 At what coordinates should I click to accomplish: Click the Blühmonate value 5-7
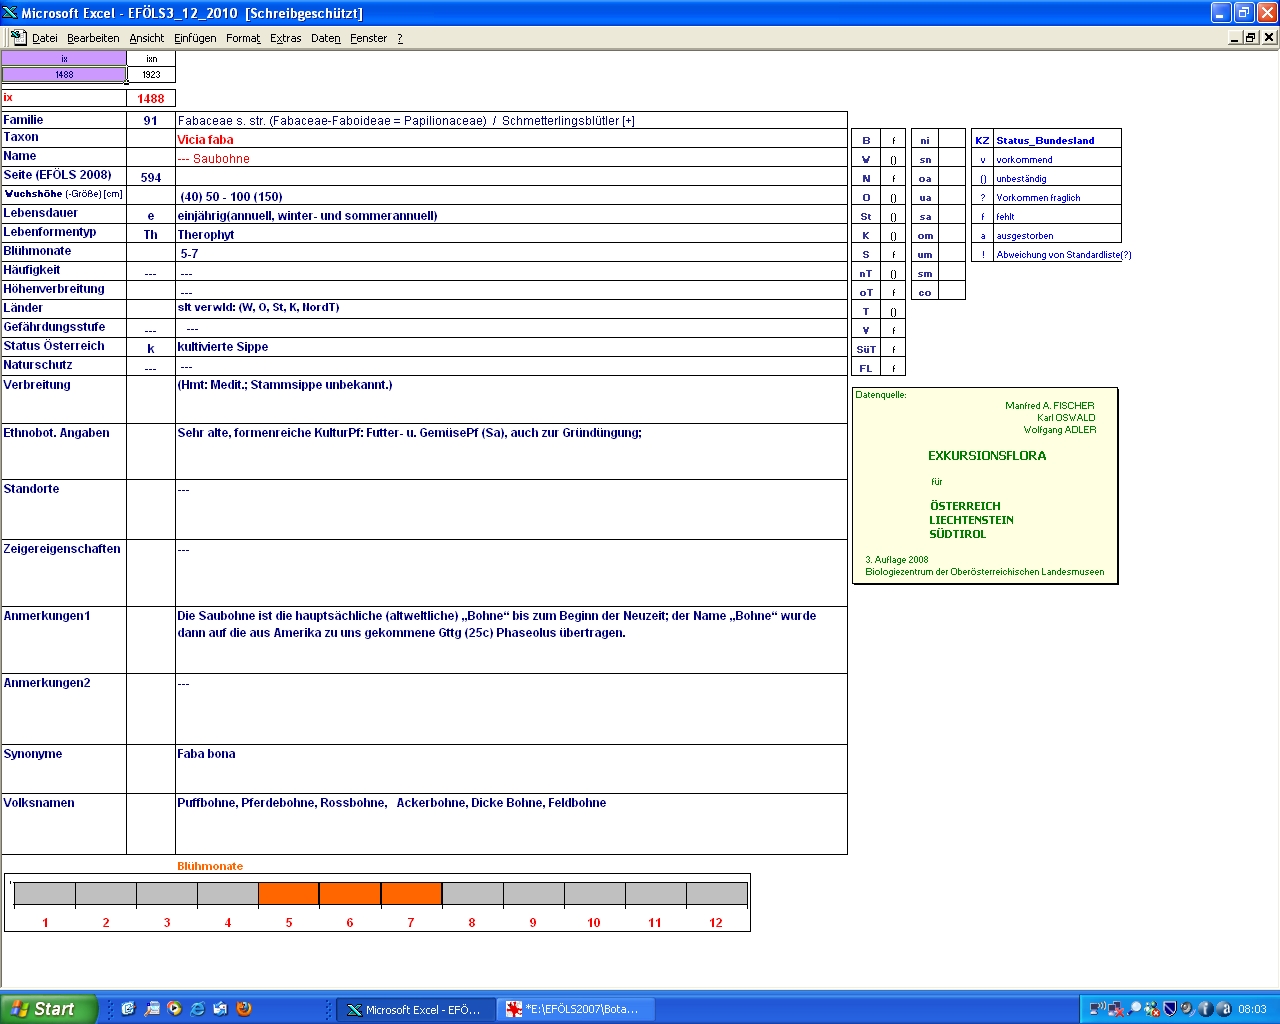click(x=189, y=253)
